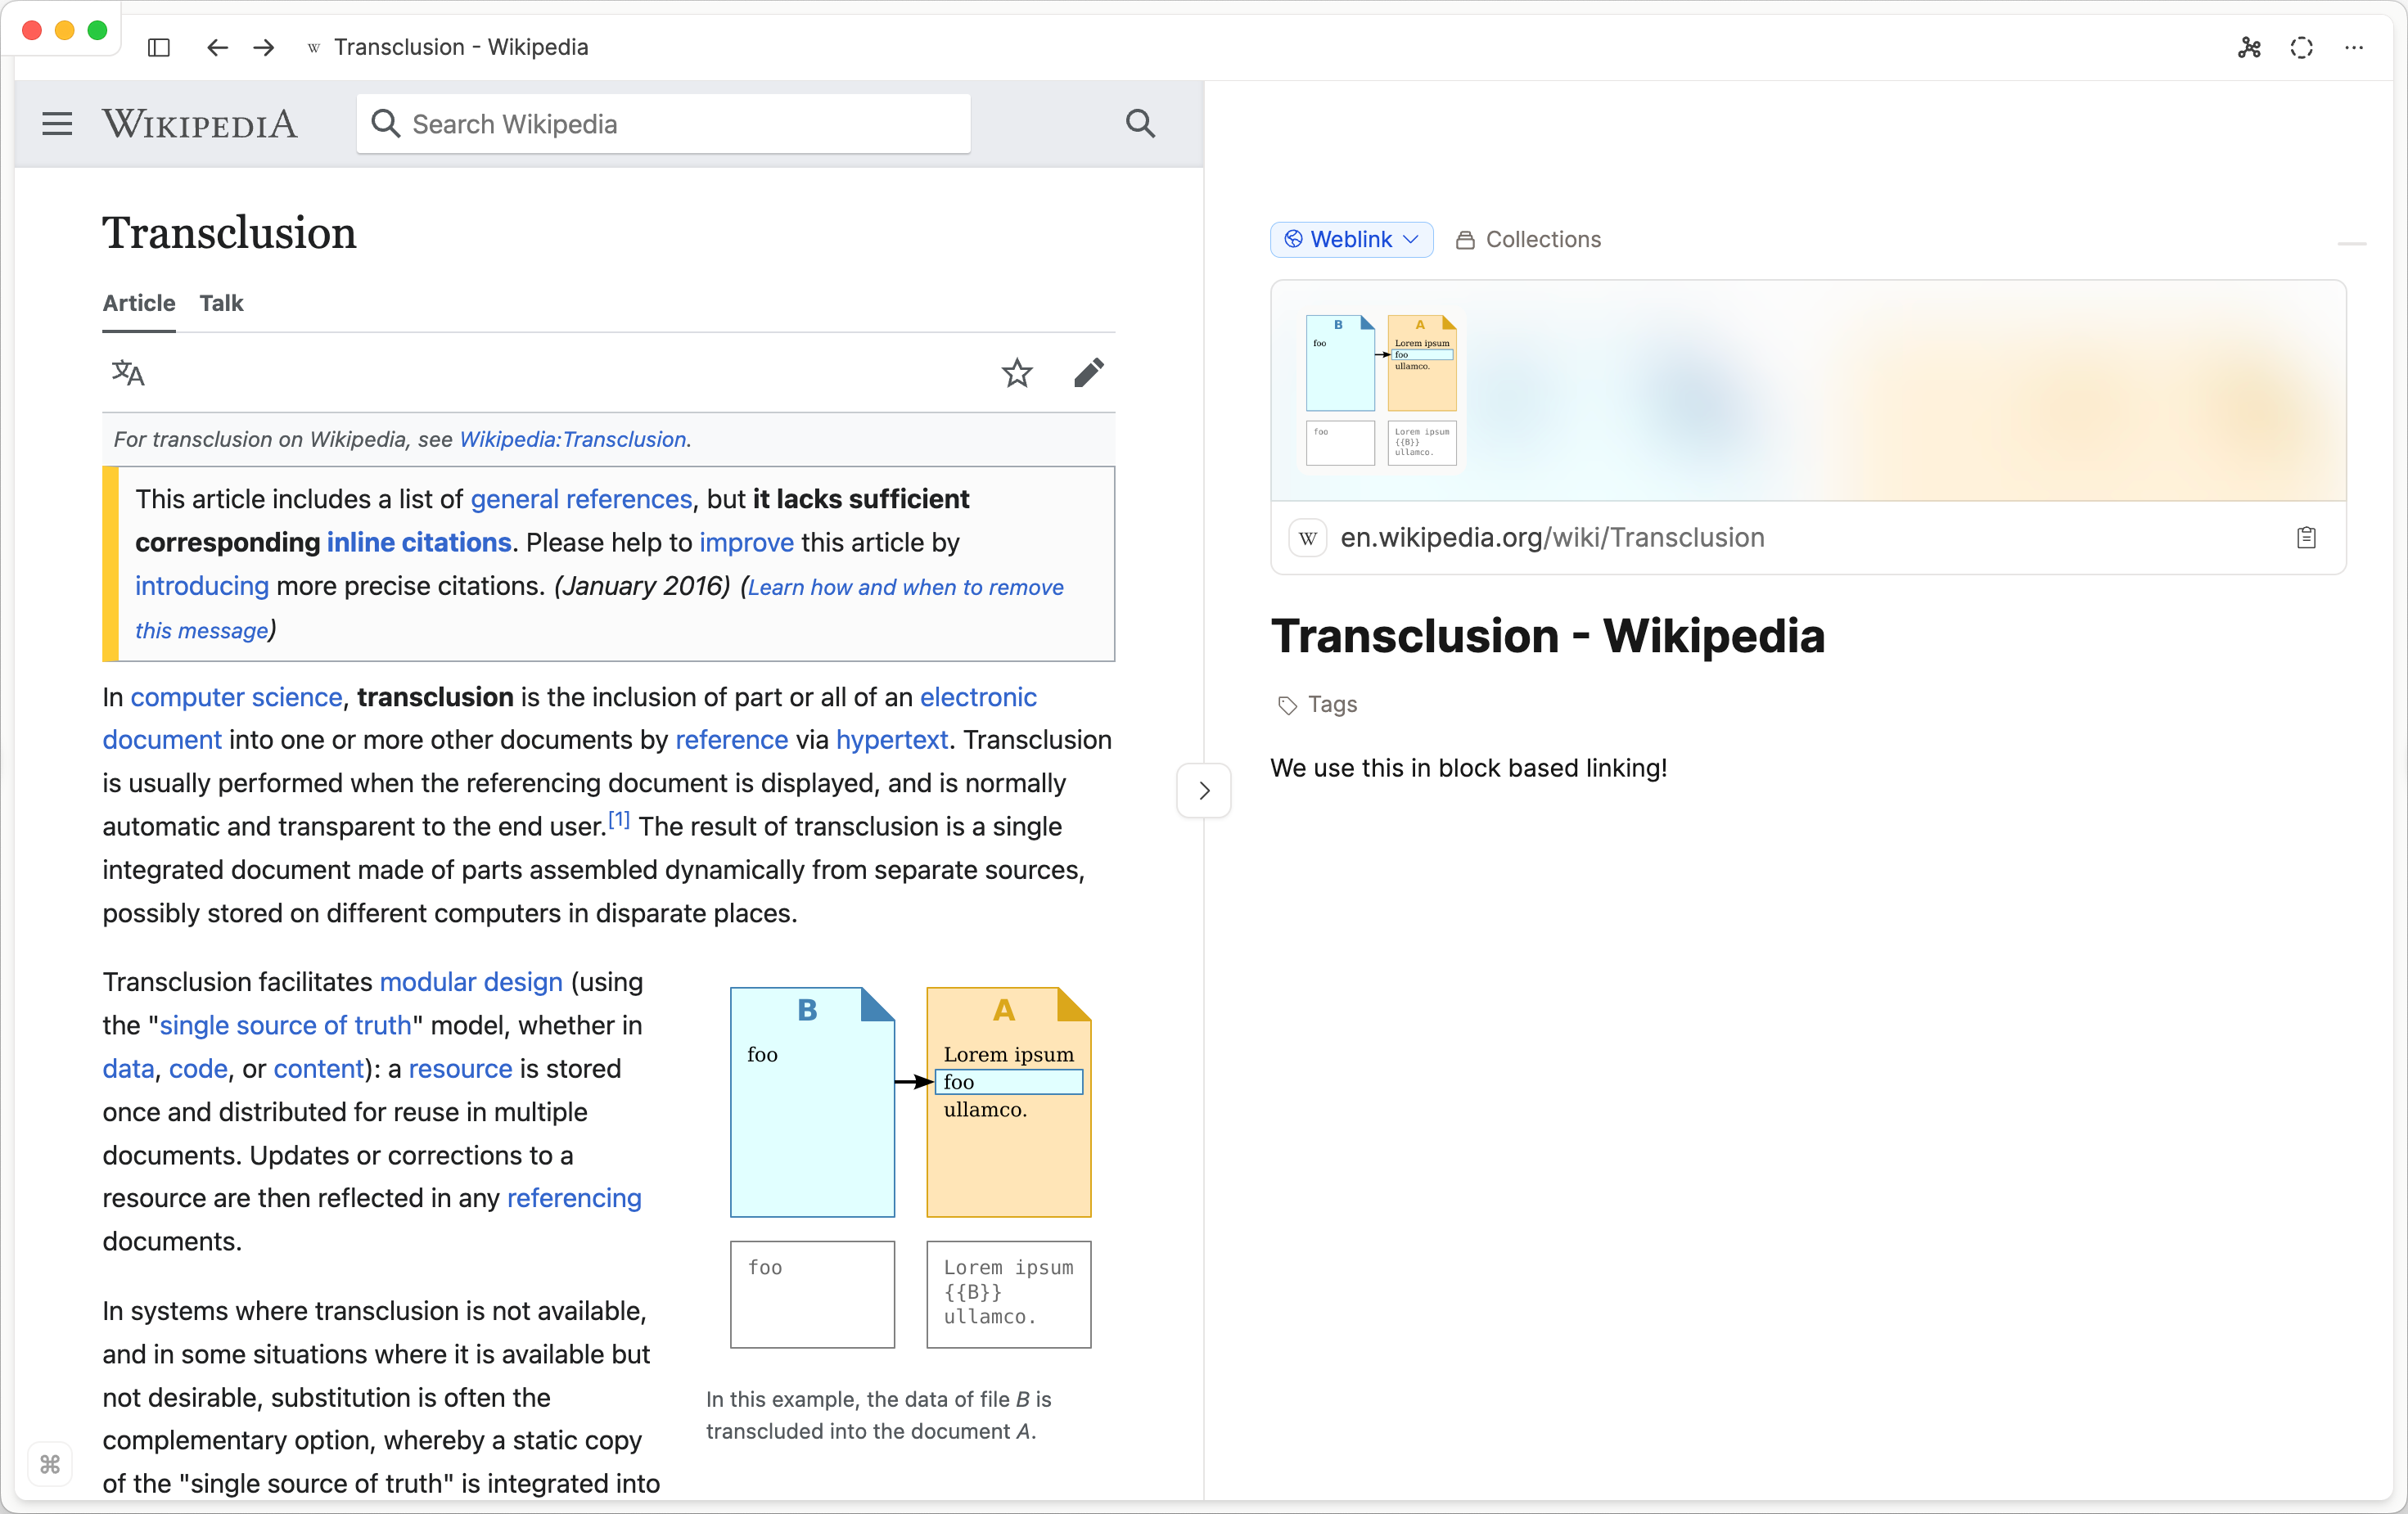This screenshot has width=2408, height=1514.
Task: Toggle the browser sidebar panel
Action: coord(158,47)
